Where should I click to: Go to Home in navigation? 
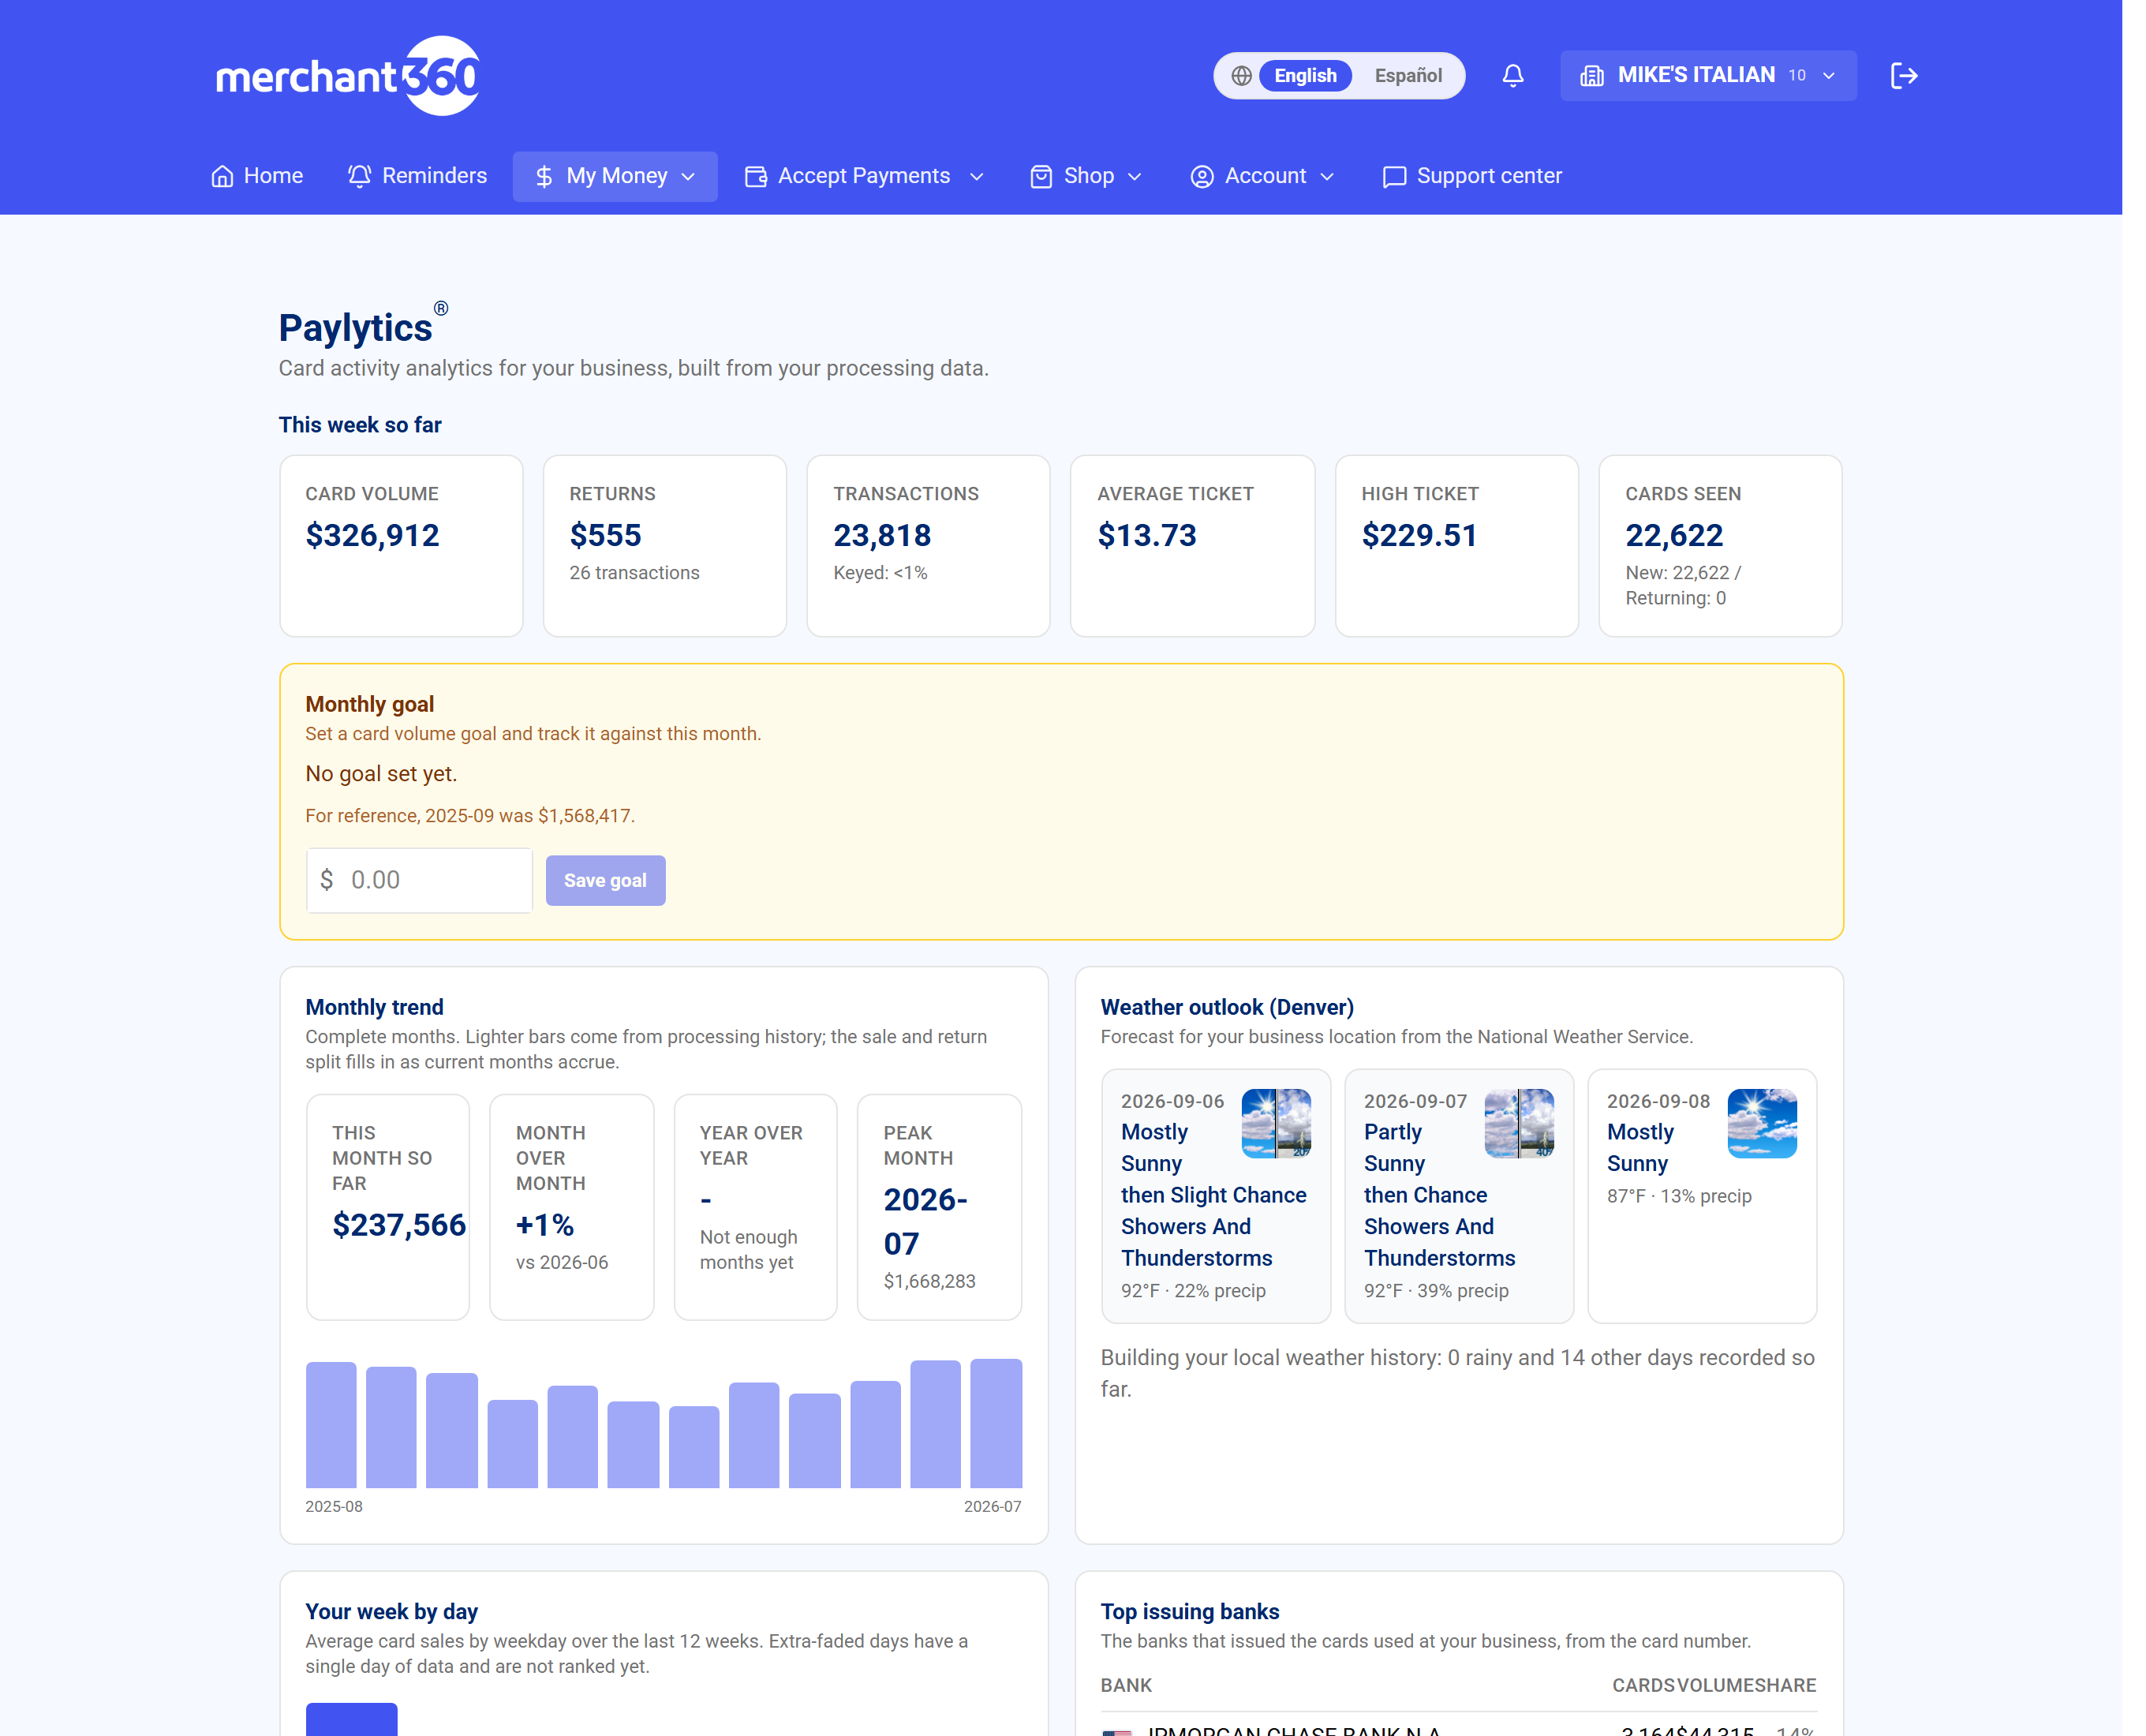point(257,177)
